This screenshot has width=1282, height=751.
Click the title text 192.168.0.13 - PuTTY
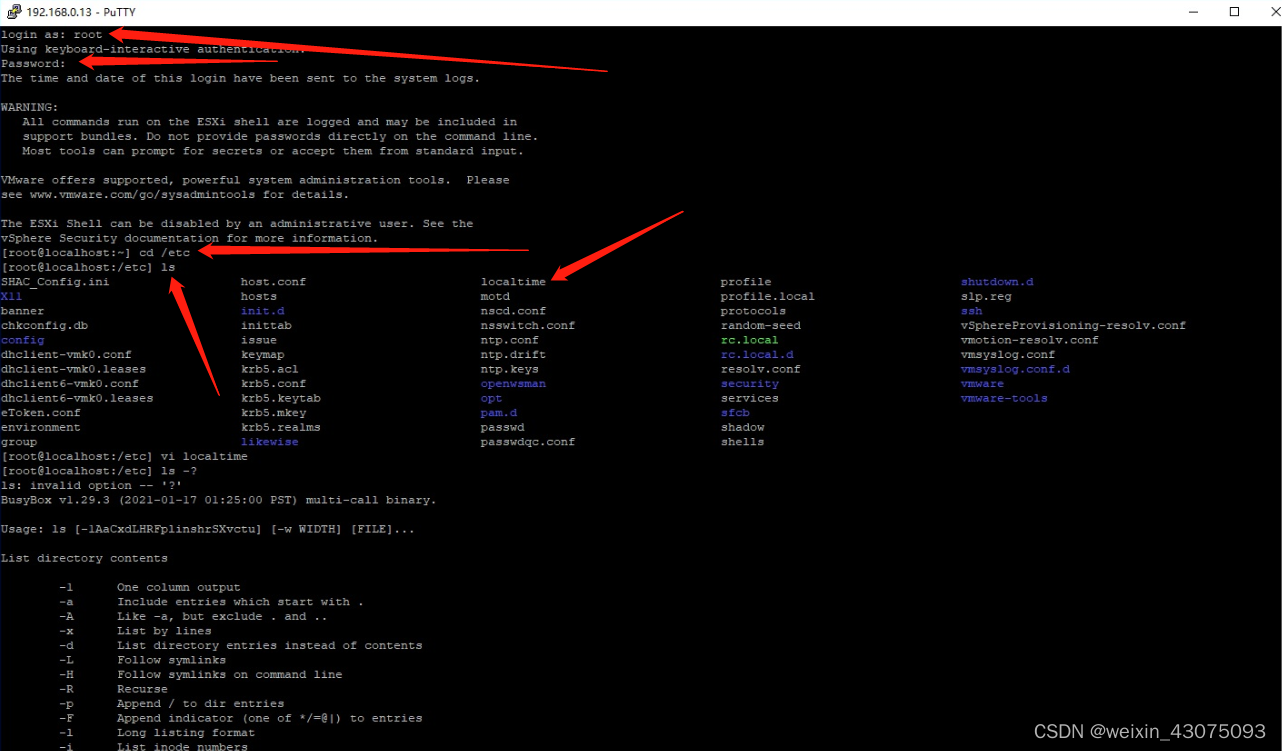80,12
